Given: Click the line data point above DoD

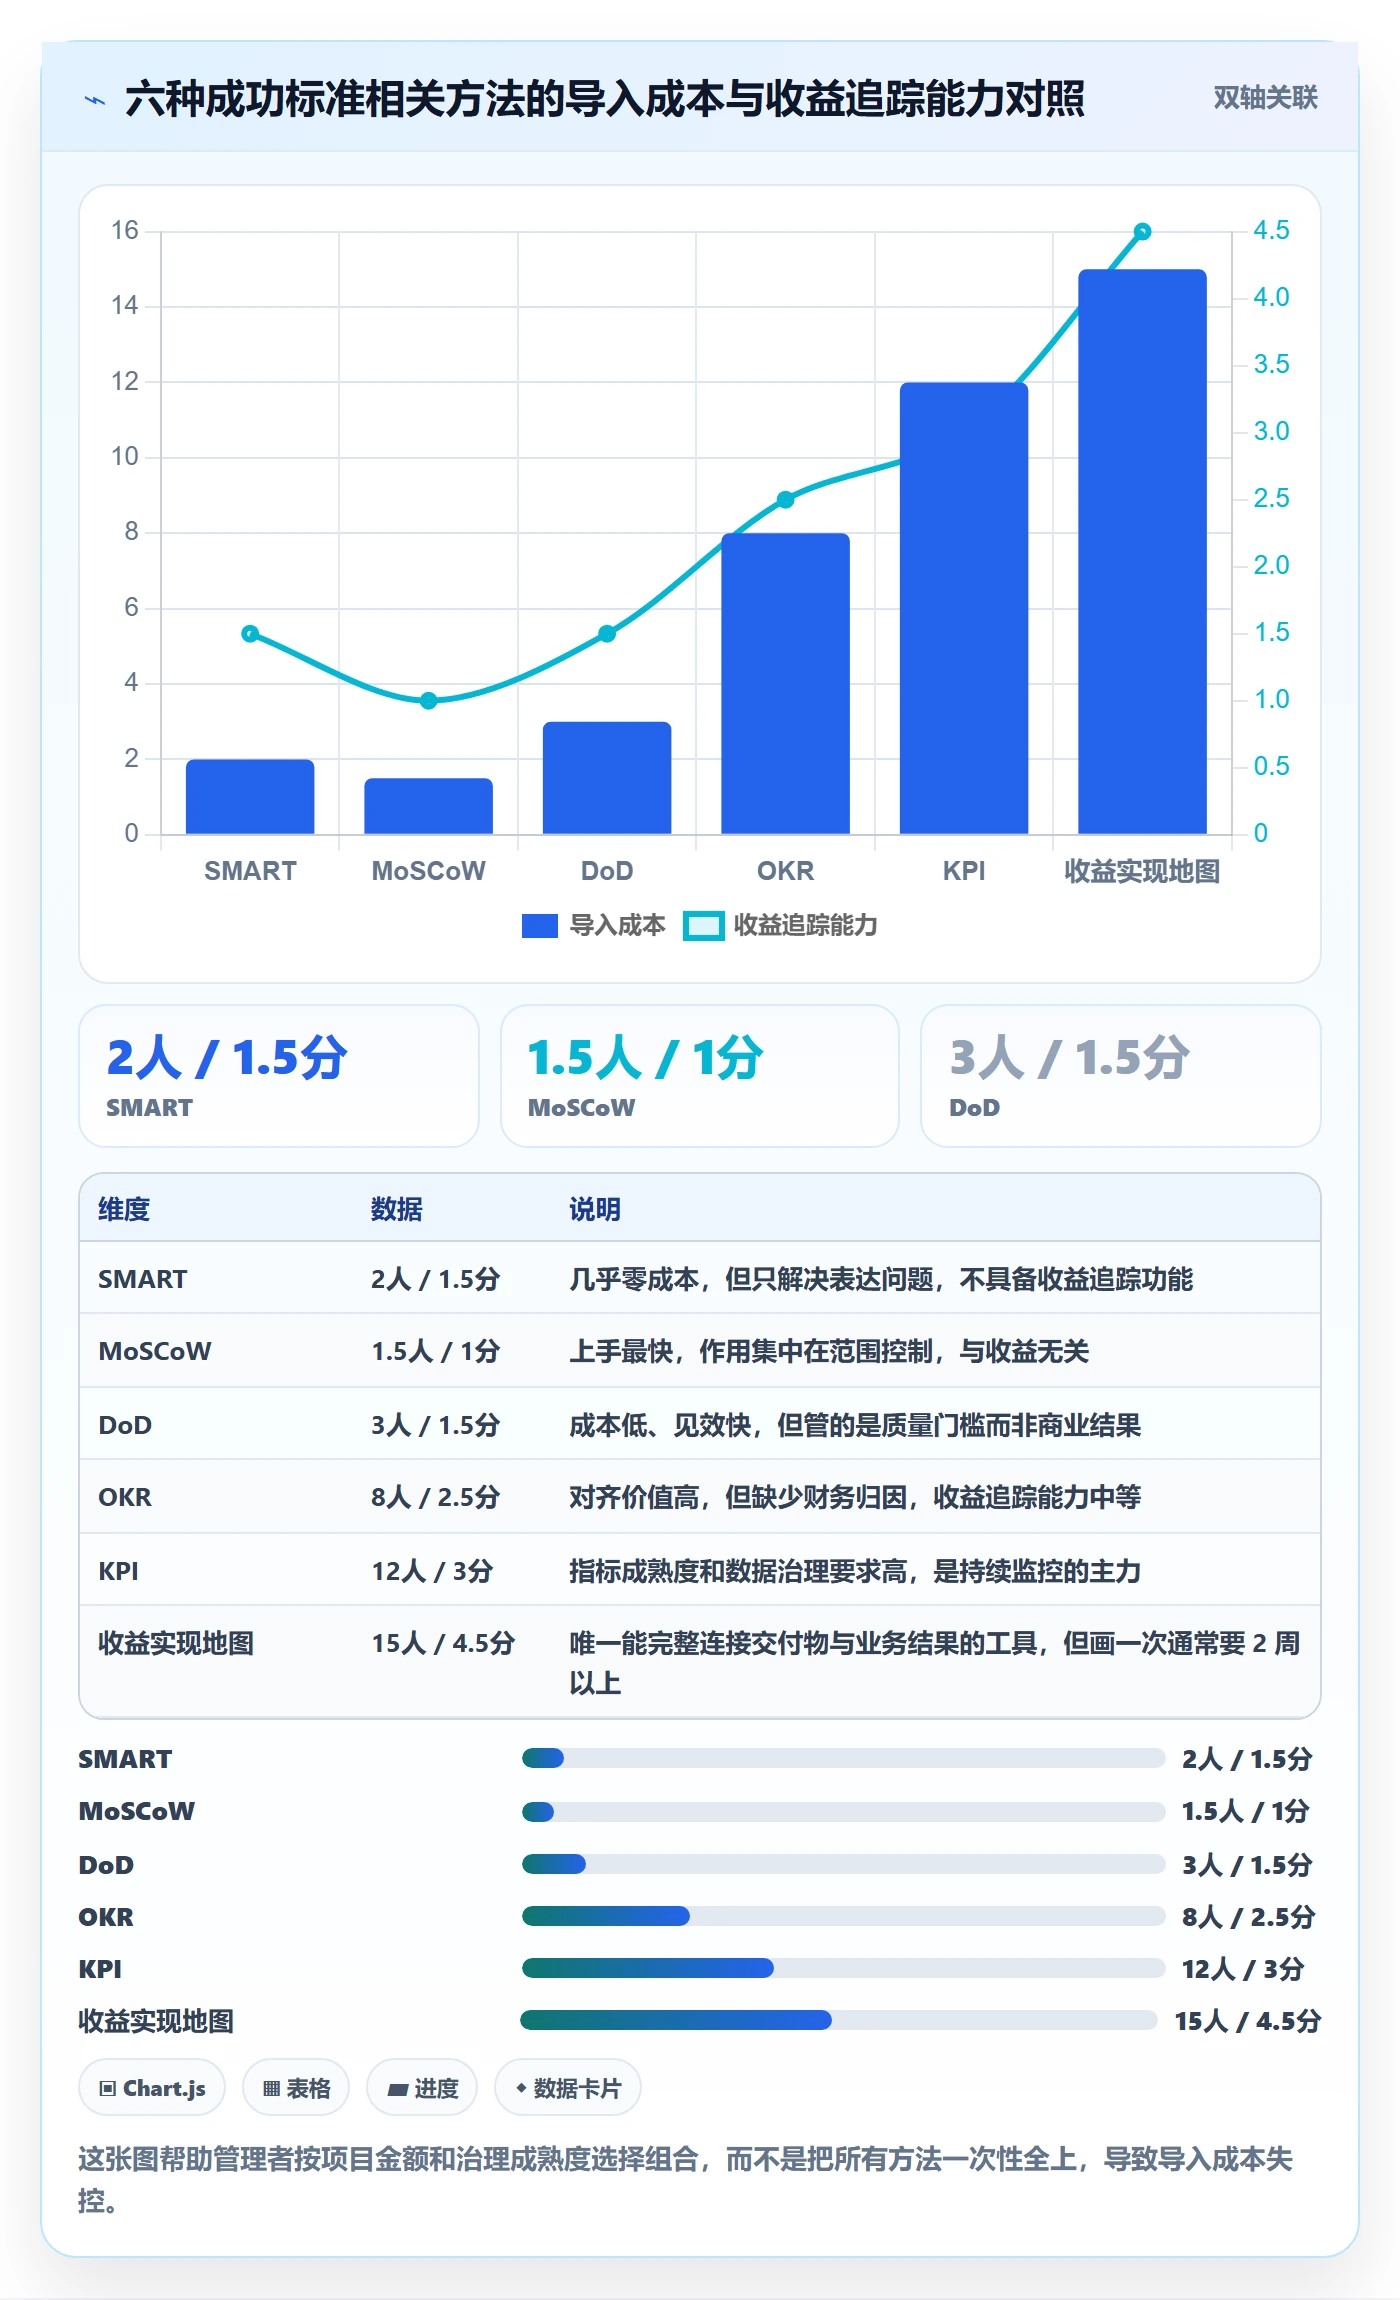Looking at the screenshot, I should click(607, 633).
